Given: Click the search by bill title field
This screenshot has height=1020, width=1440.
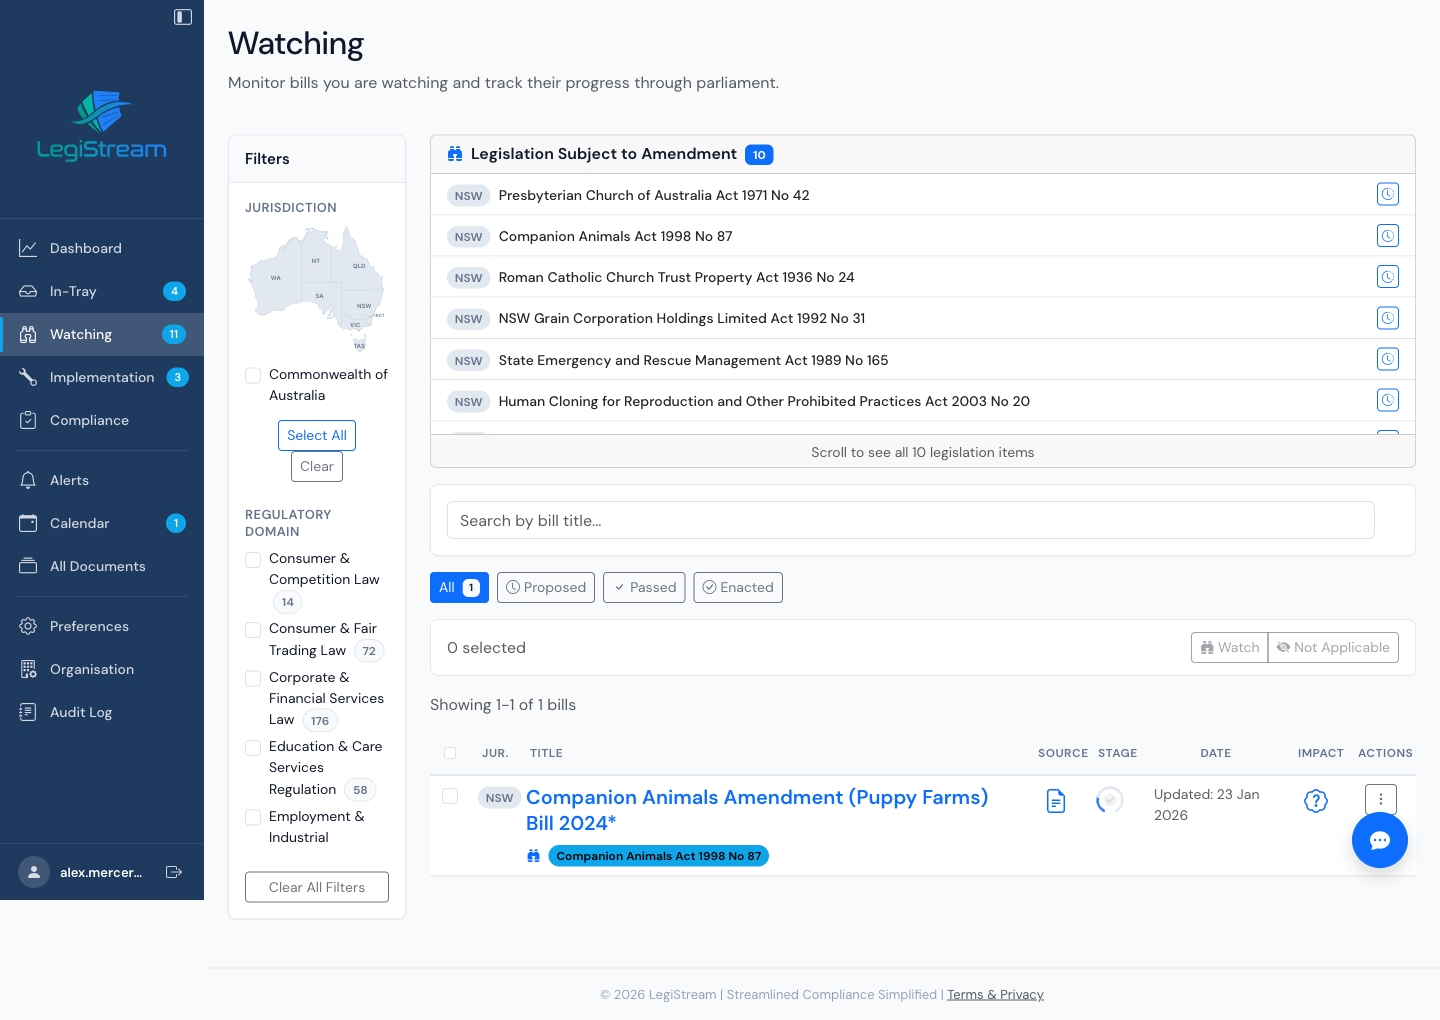Looking at the screenshot, I should pyautogui.click(x=910, y=520).
